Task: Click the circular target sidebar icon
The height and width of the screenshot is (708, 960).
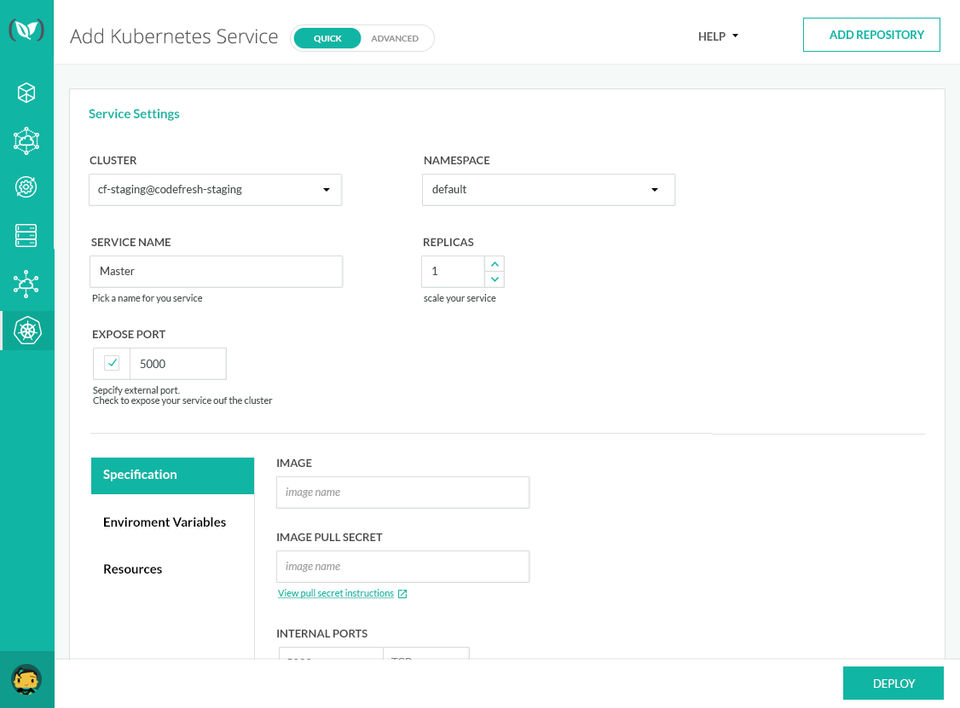Action: click(x=26, y=187)
